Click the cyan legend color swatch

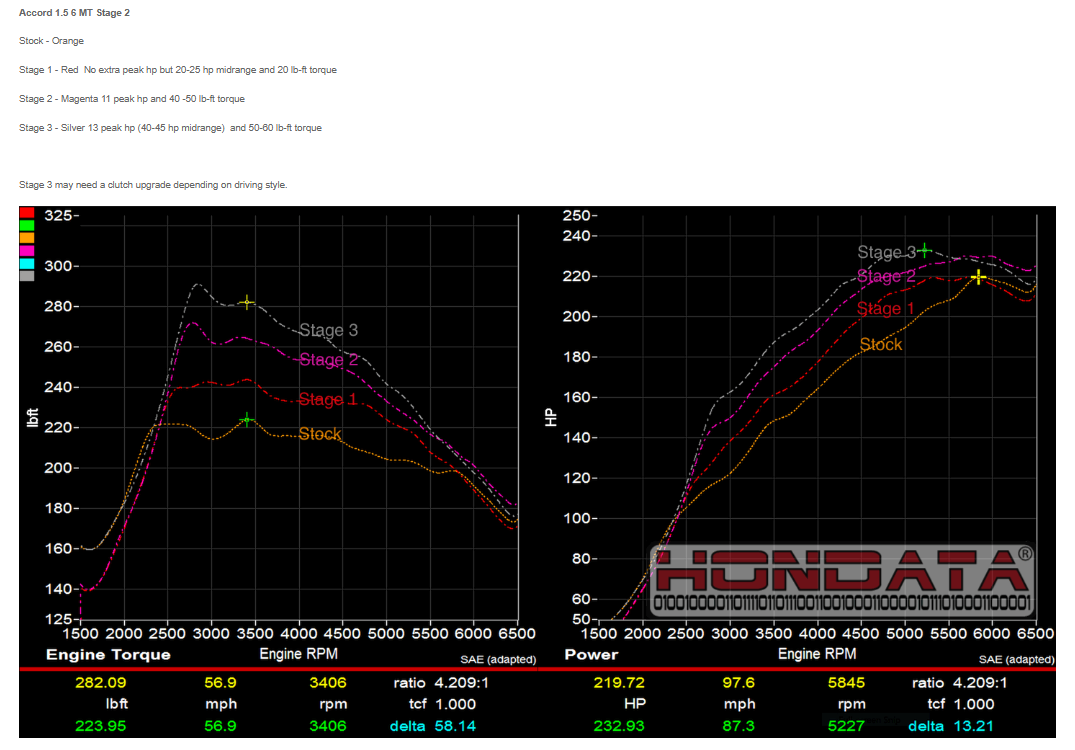coord(27,263)
